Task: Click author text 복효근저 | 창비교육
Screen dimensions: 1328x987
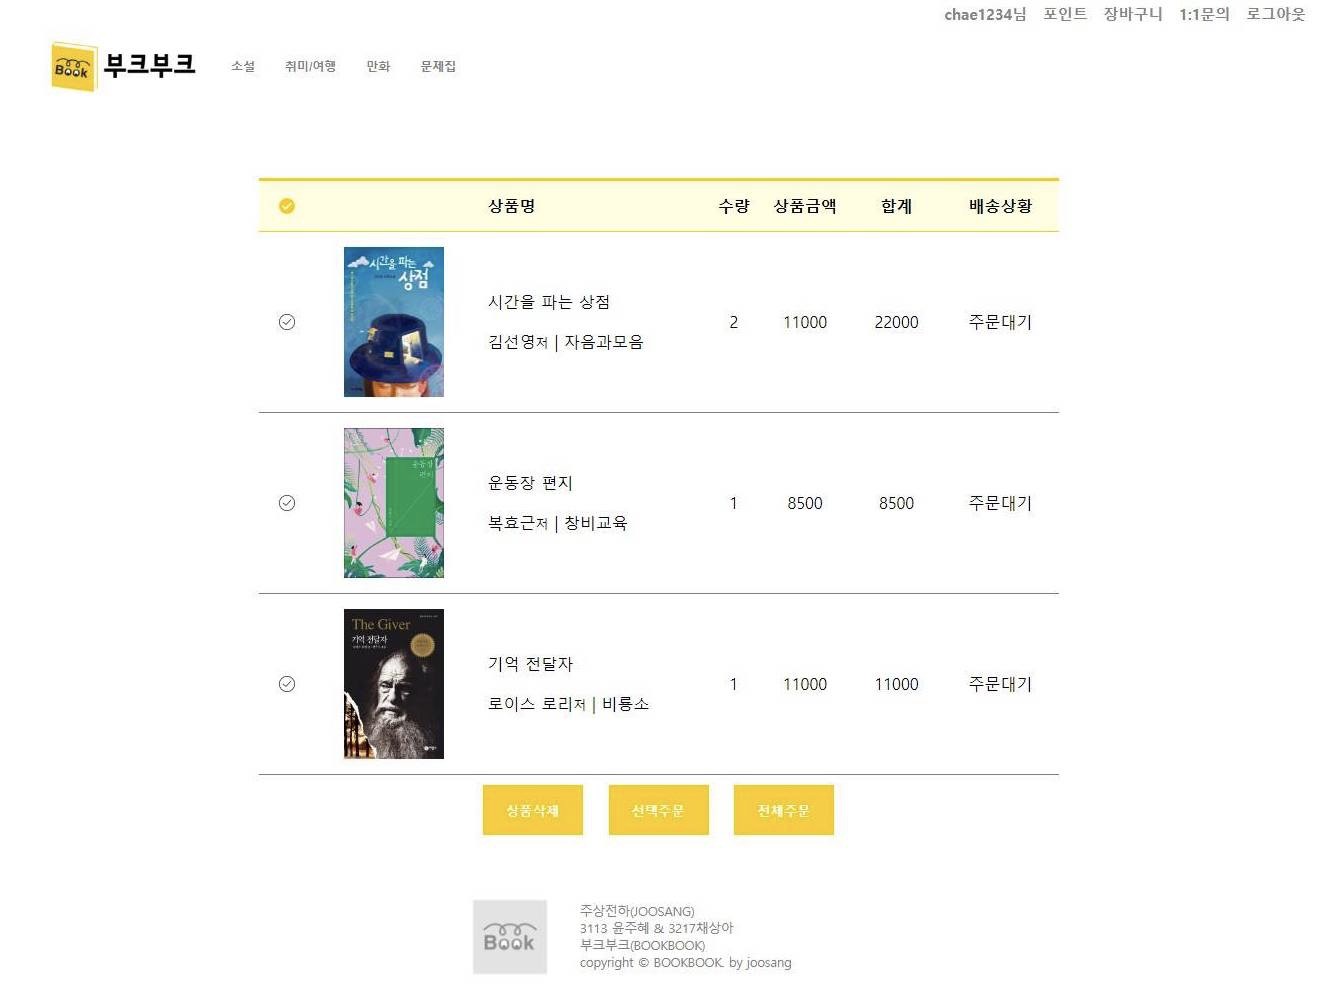Action: pos(558,523)
